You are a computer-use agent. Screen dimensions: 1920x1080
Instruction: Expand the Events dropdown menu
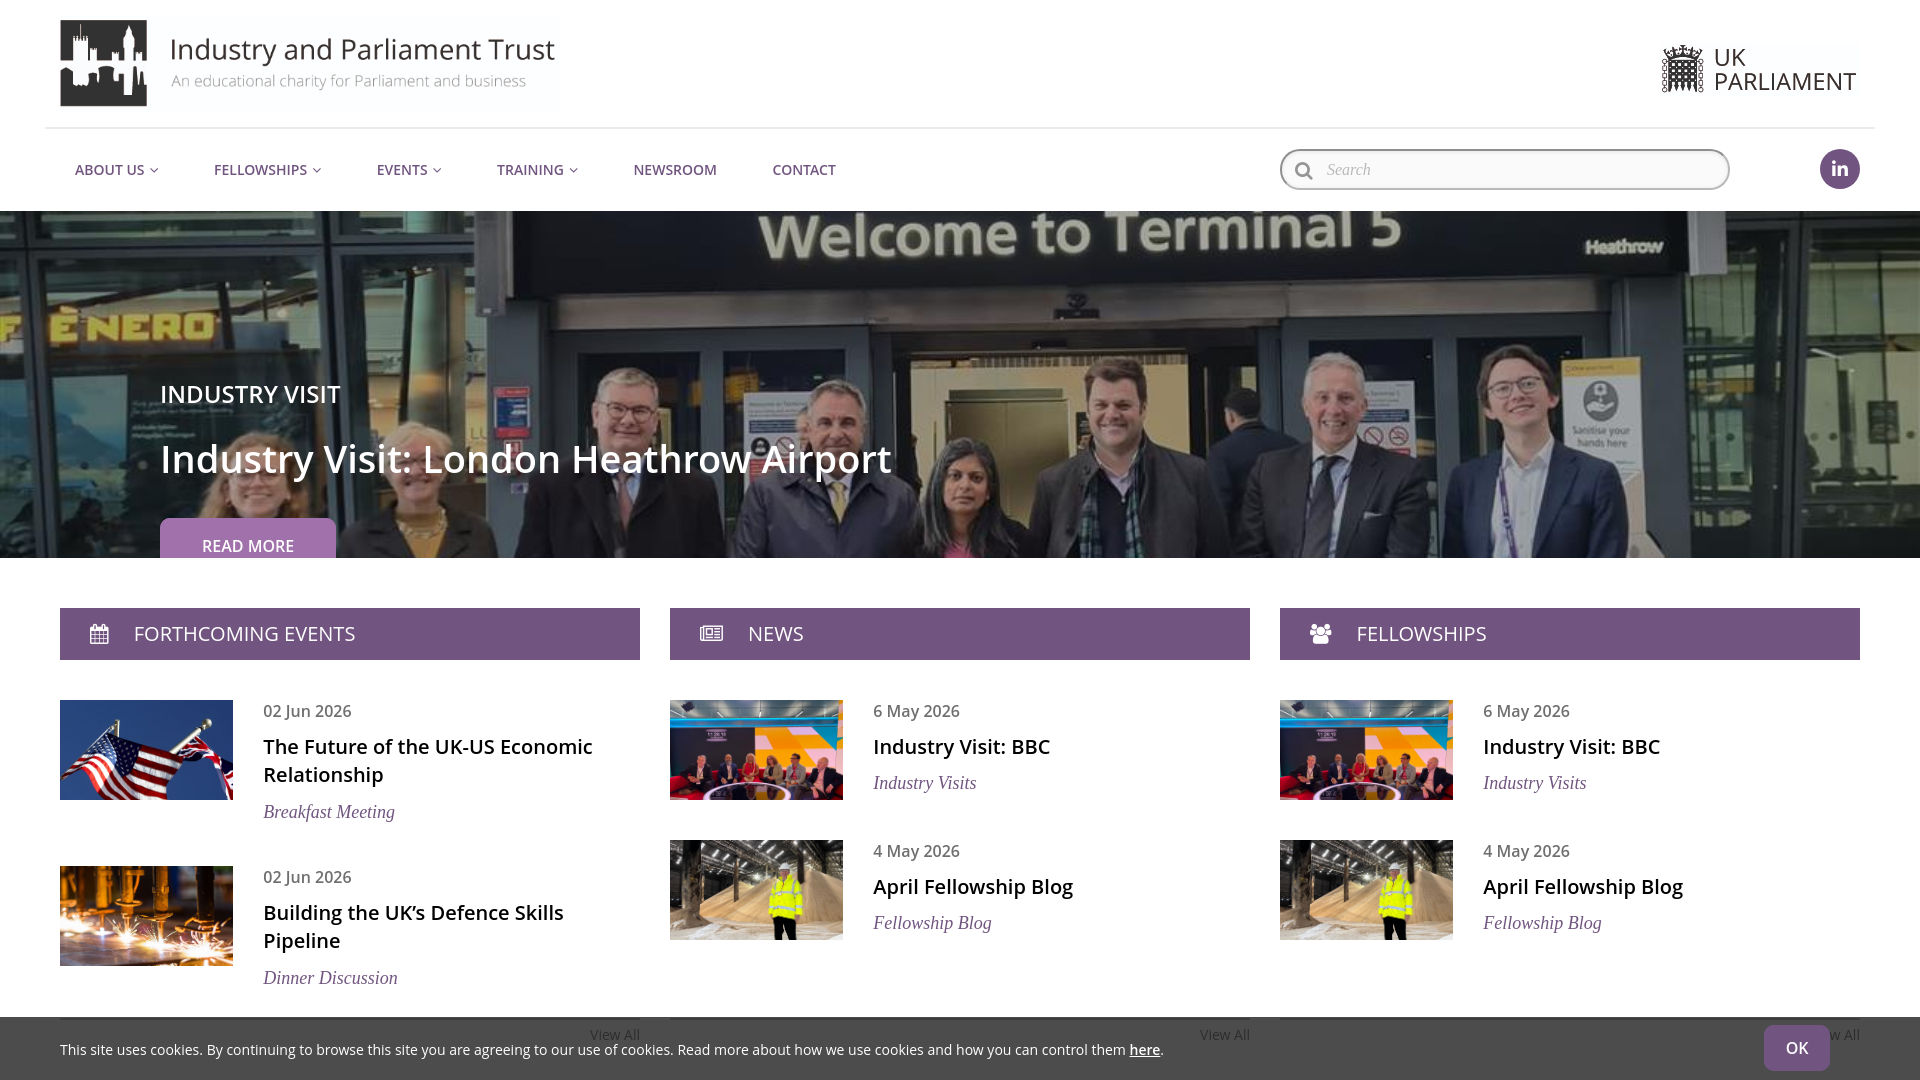tap(409, 170)
